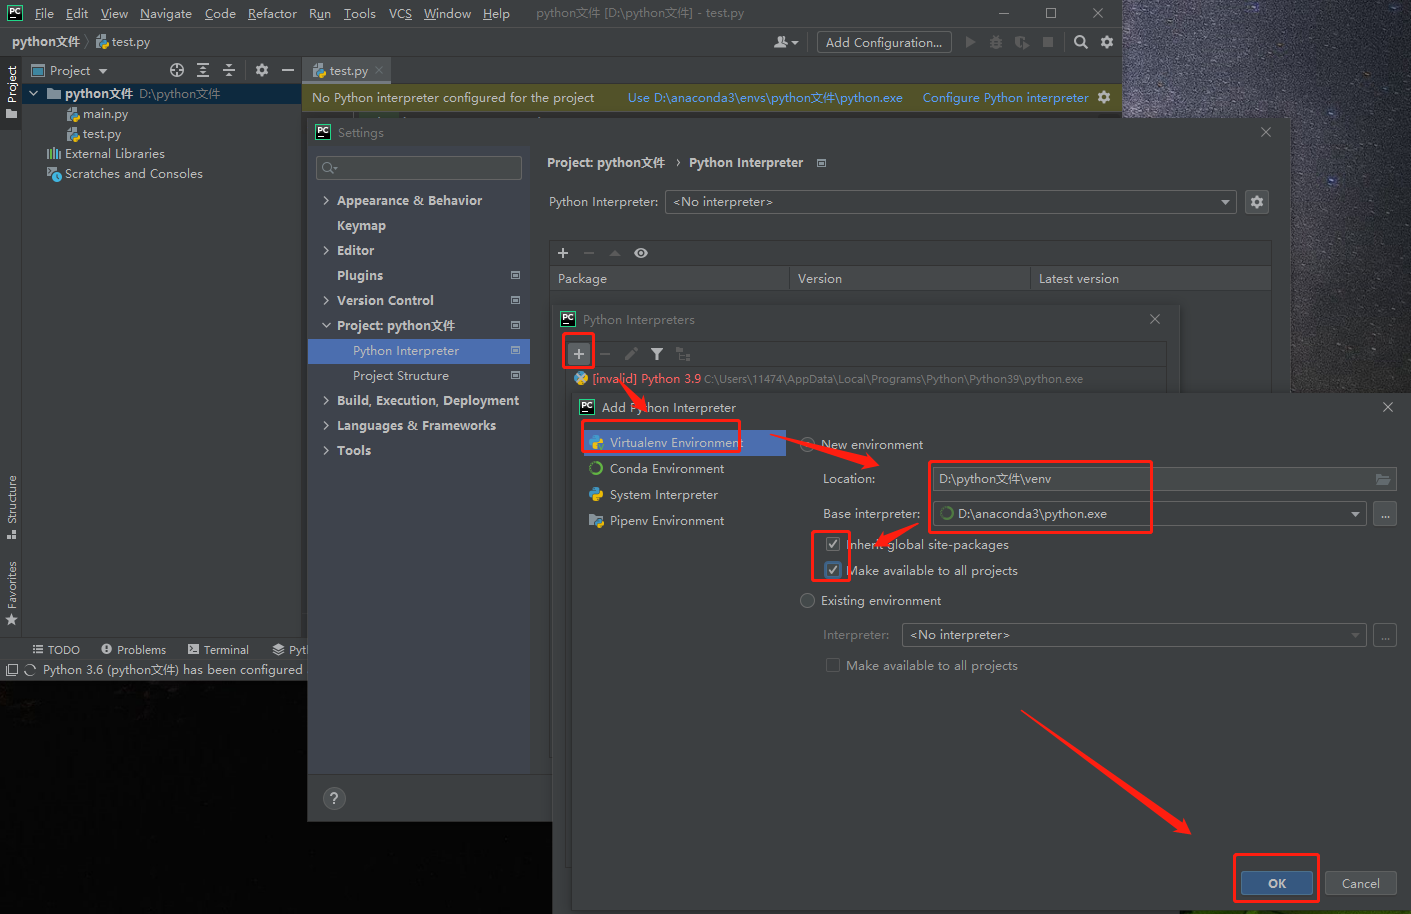Expand Appearance & Behavior settings
The image size is (1411, 914).
326,201
